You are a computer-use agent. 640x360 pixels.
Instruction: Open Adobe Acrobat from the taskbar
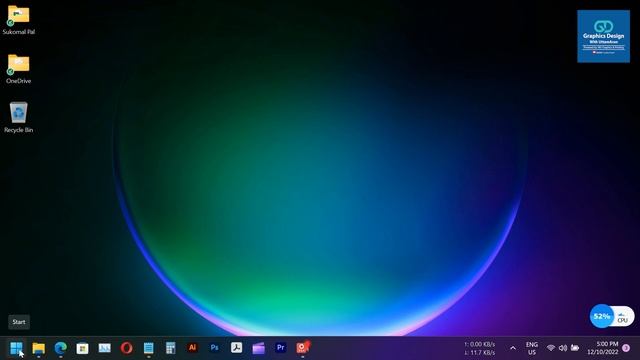click(236, 348)
